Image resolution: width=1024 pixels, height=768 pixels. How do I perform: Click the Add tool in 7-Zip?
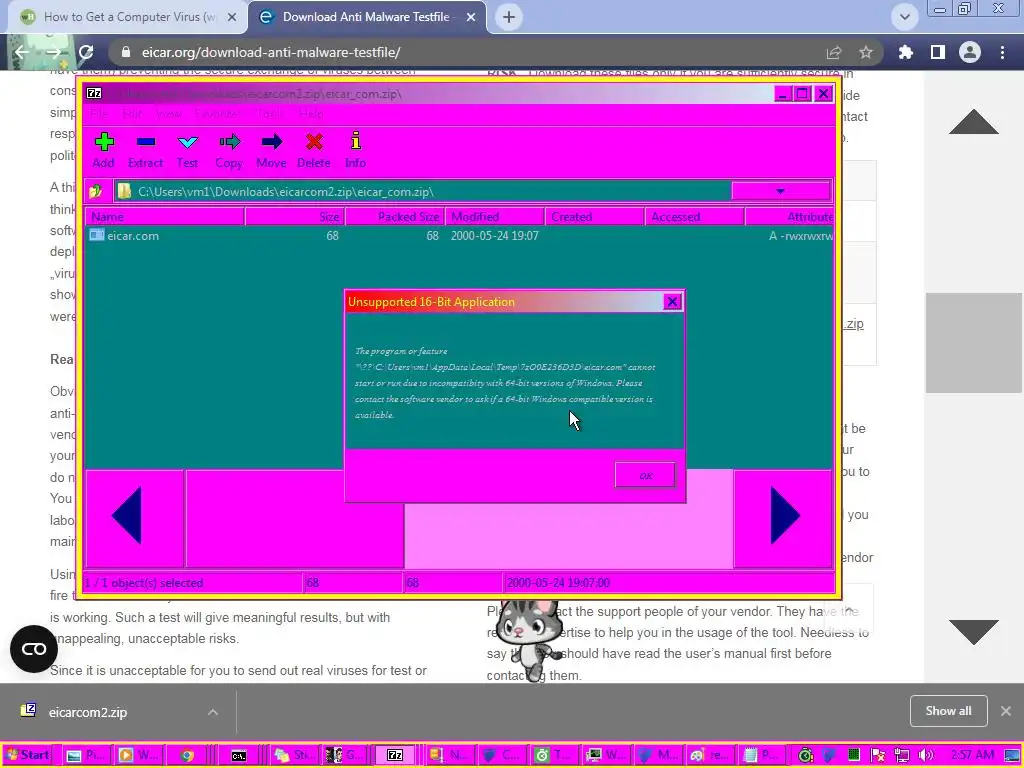coord(103,151)
